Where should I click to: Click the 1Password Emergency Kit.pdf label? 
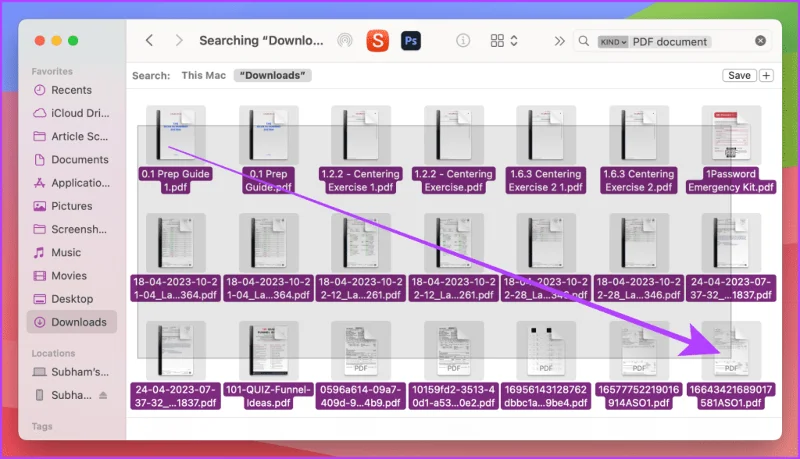[x=731, y=181]
